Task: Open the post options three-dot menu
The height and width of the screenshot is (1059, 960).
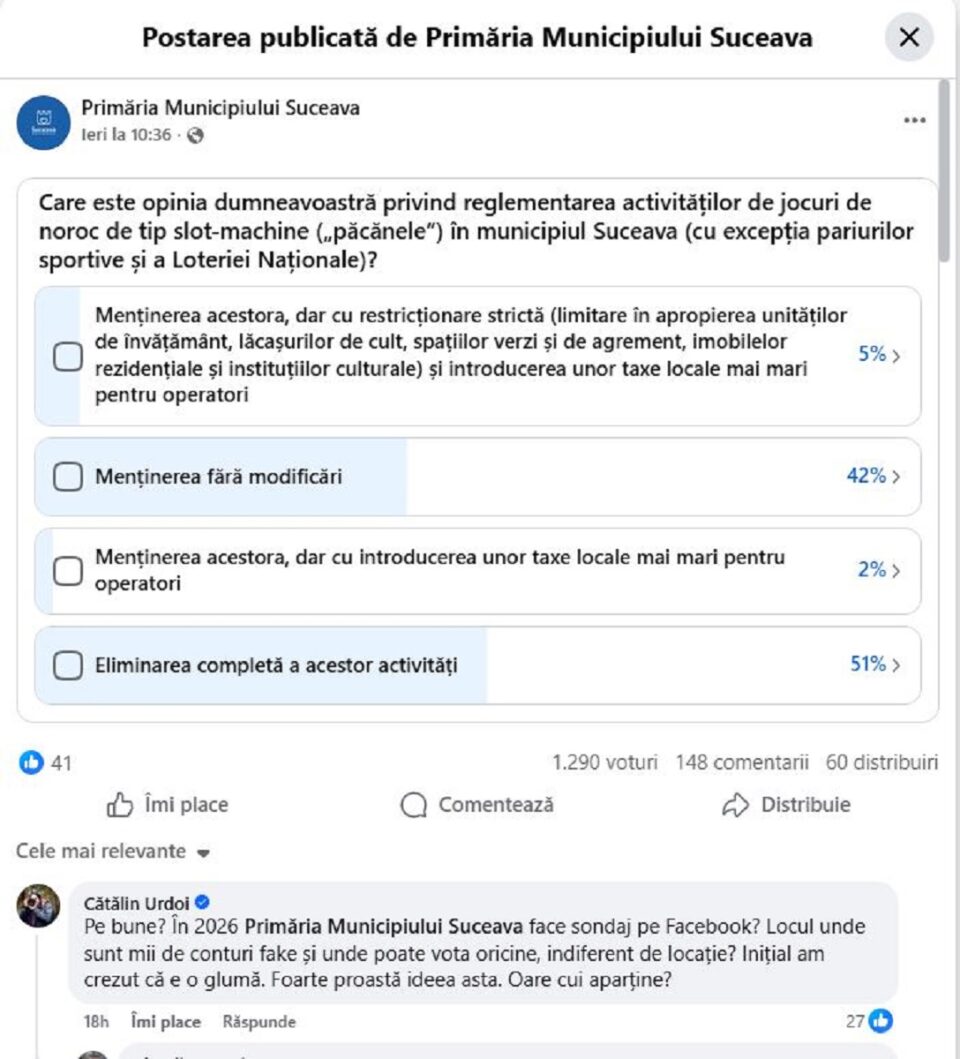Action: point(915,118)
